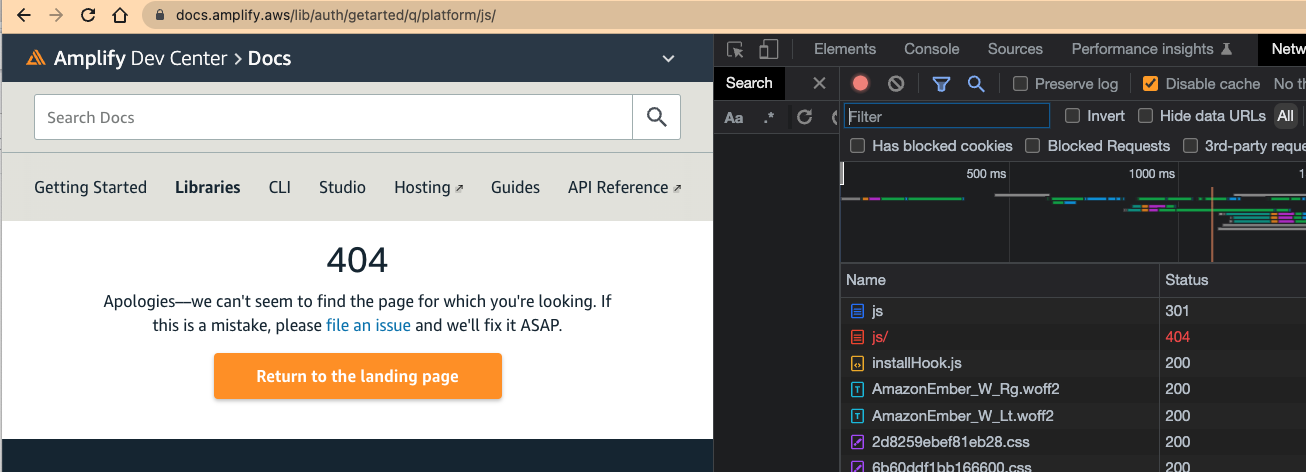
Task: Select AmazonEmber_W_Lt.woff2 request
Action: [1073, 415]
